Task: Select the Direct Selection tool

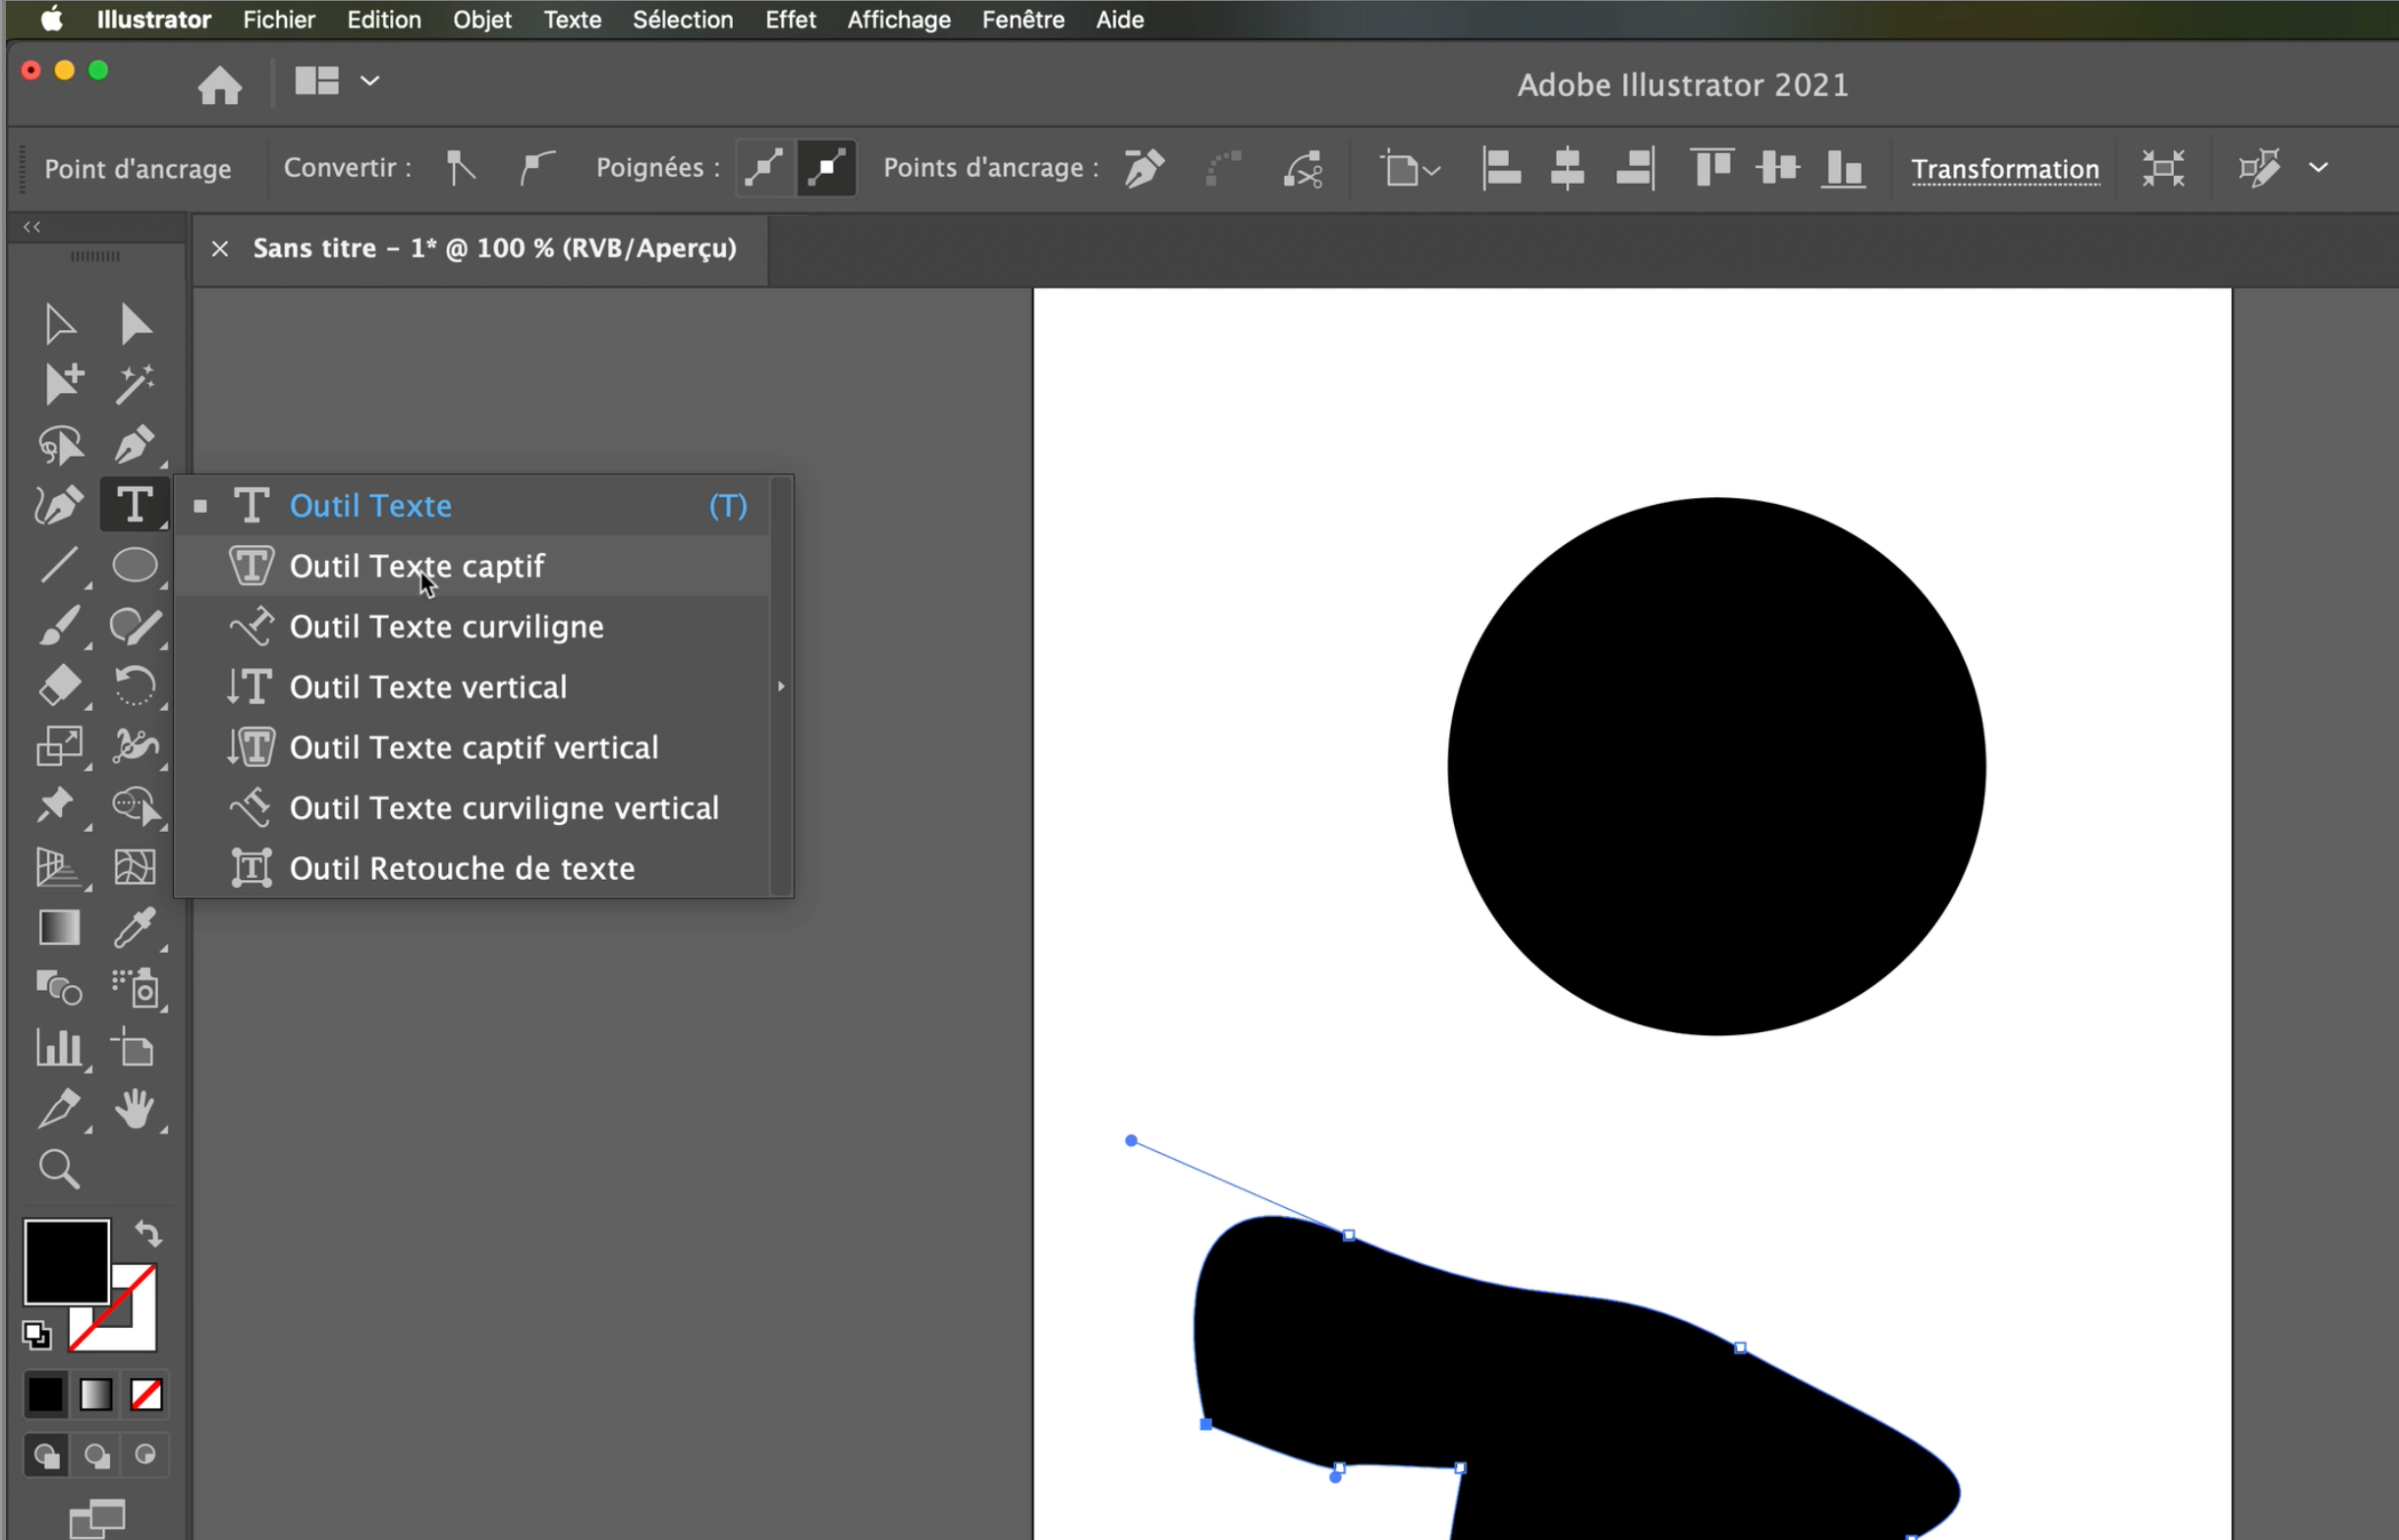Action: [135, 324]
